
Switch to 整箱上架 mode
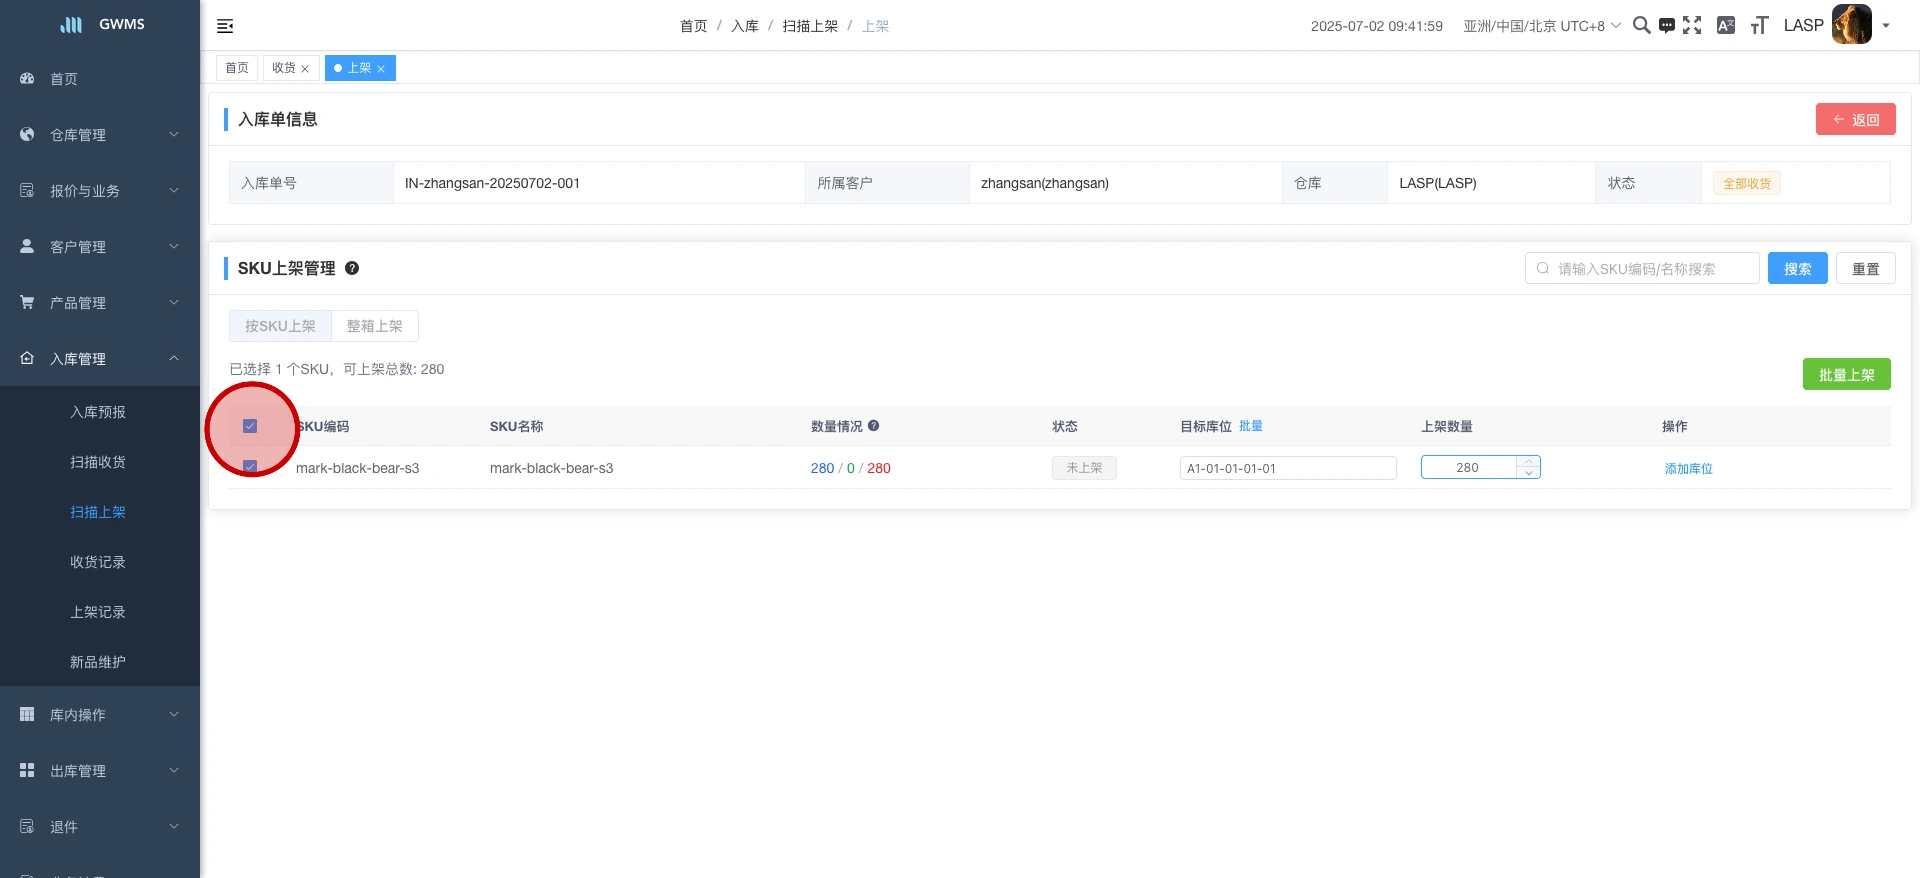click(x=374, y=326)
